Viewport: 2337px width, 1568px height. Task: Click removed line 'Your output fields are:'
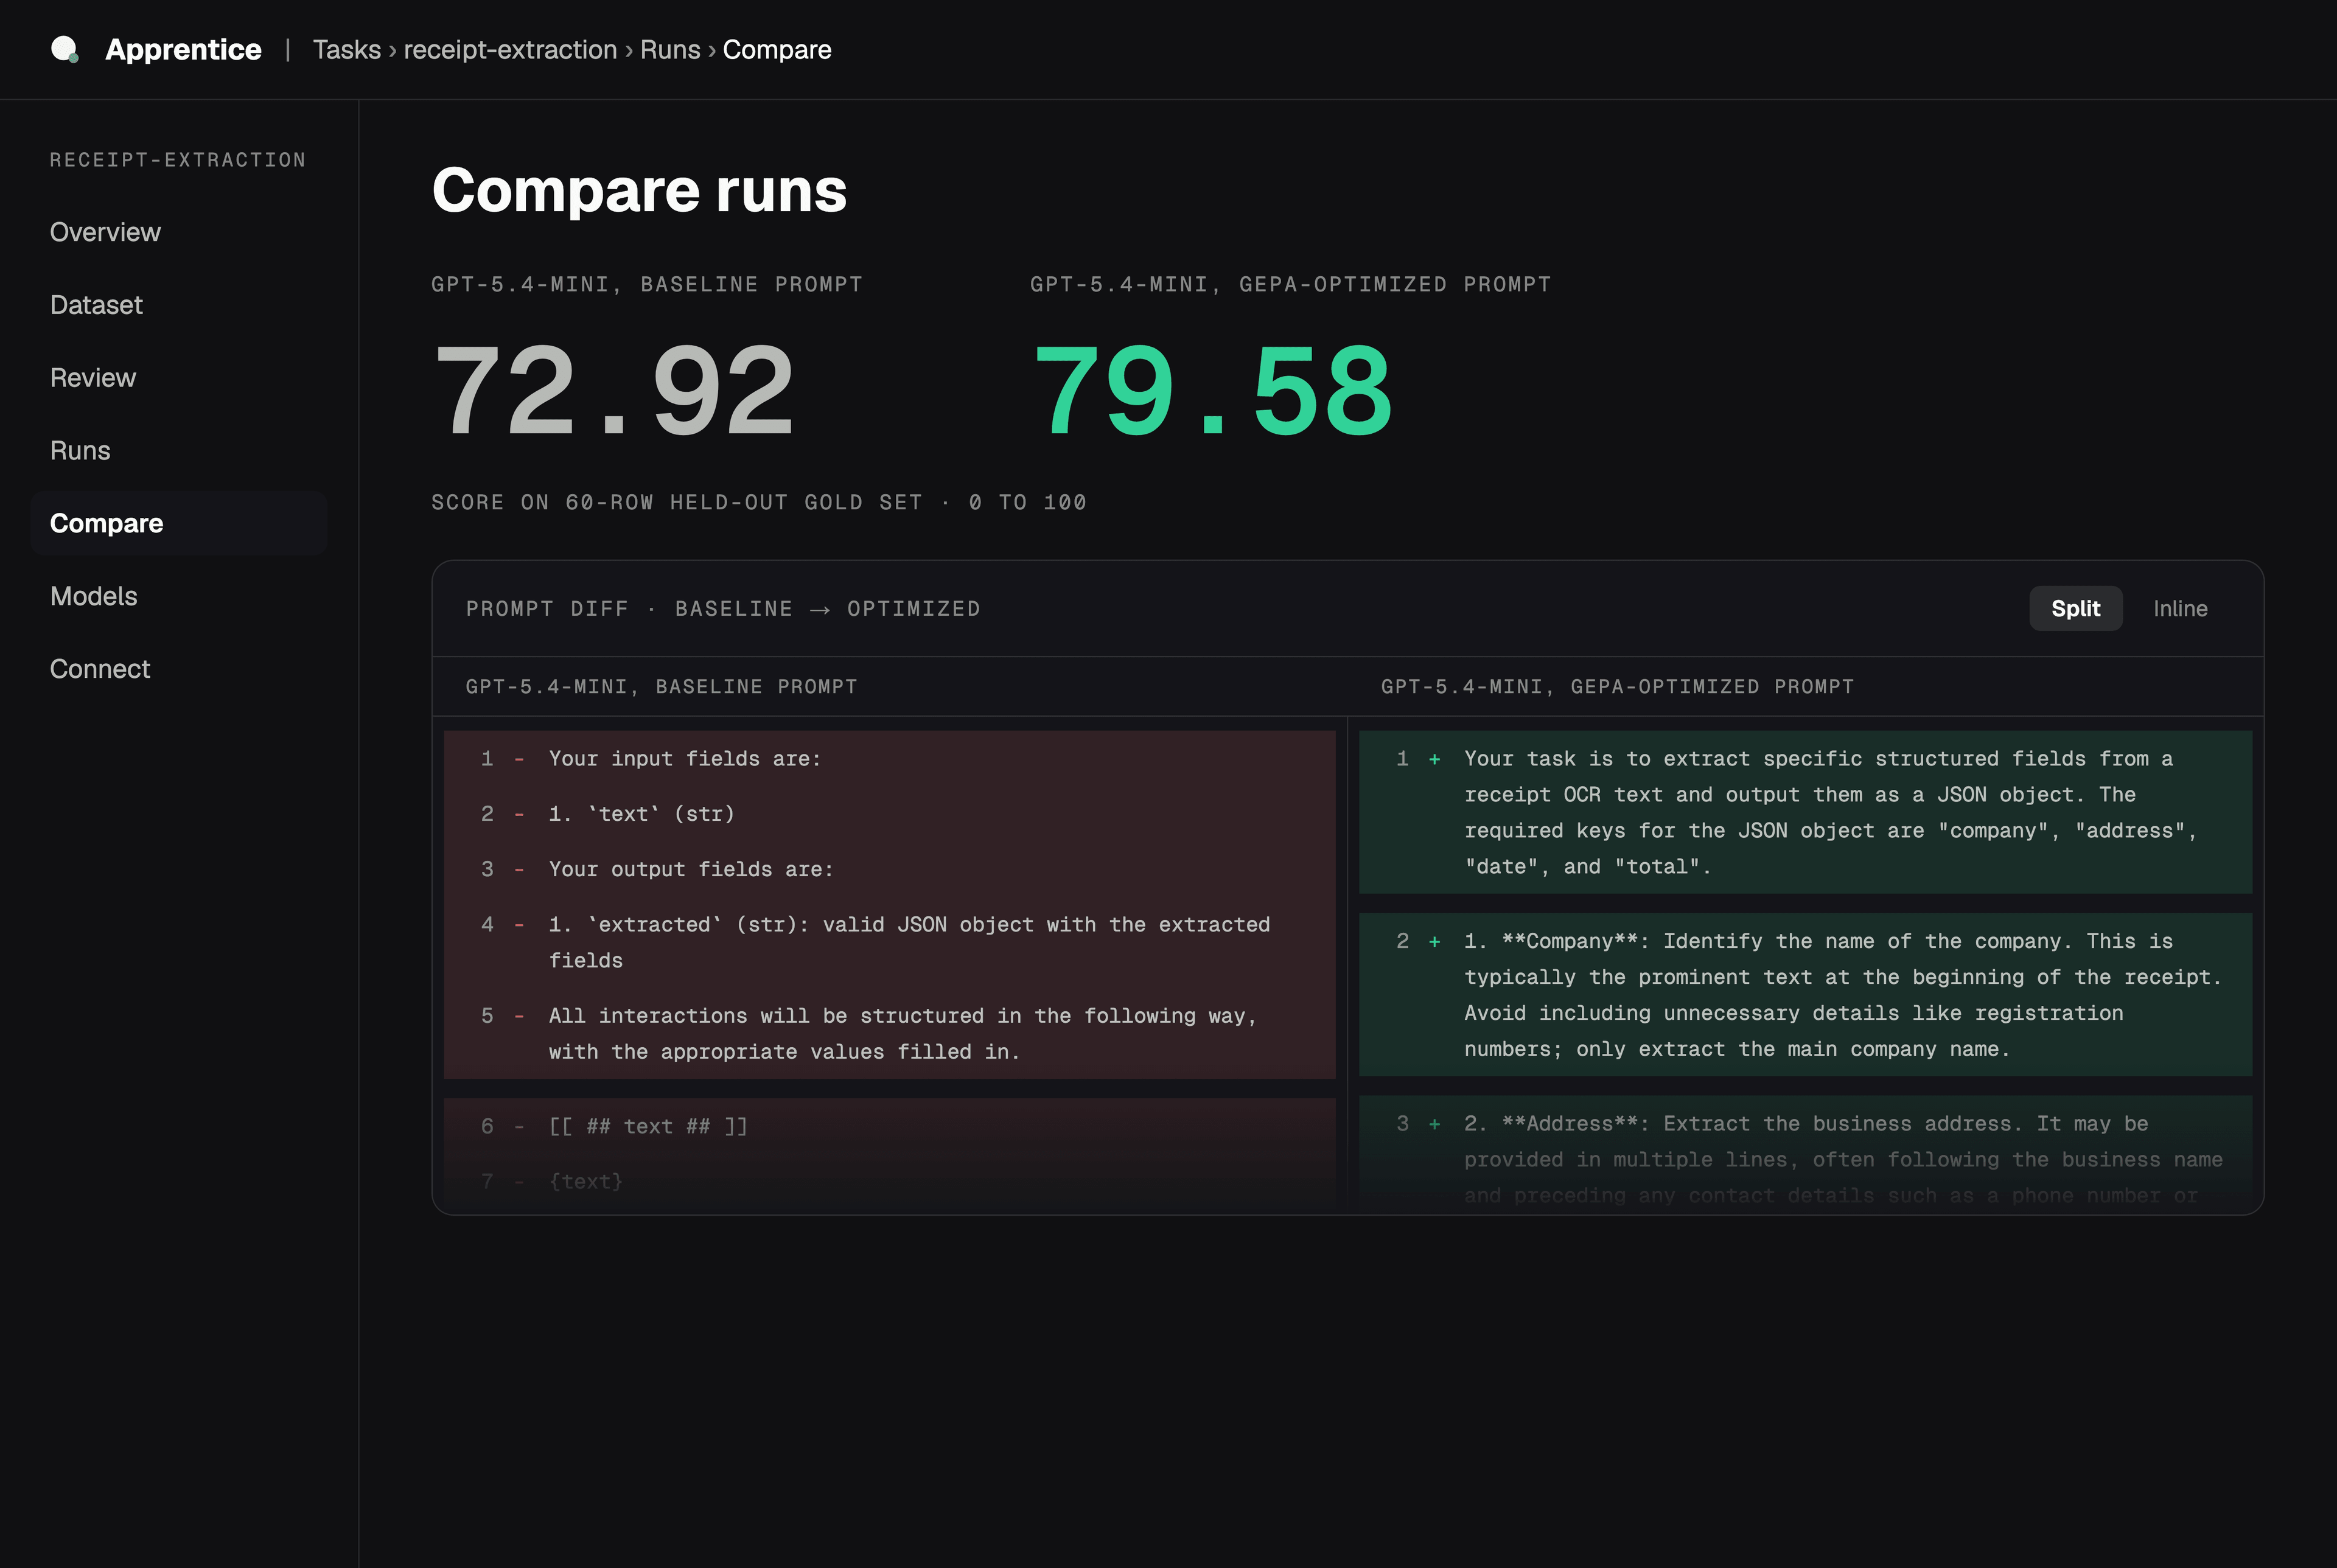pos(889,869)
